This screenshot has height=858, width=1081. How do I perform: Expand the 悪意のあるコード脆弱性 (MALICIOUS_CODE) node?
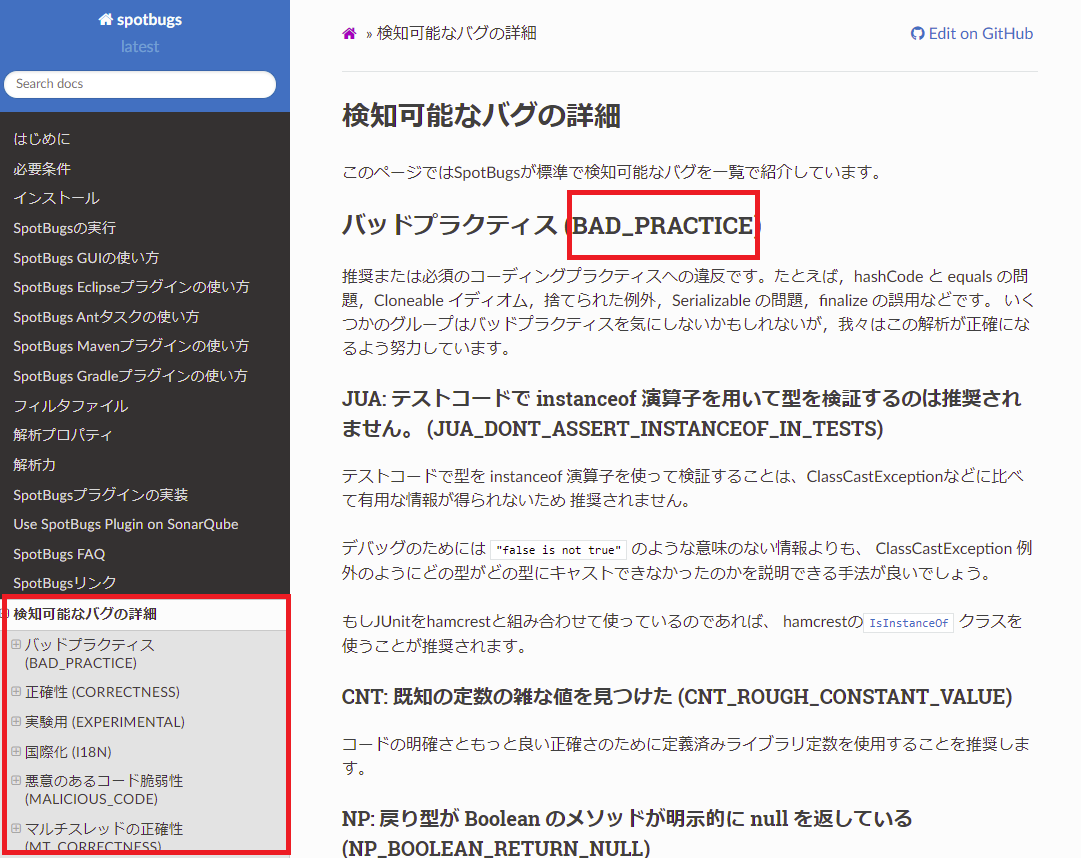[16, 780]
